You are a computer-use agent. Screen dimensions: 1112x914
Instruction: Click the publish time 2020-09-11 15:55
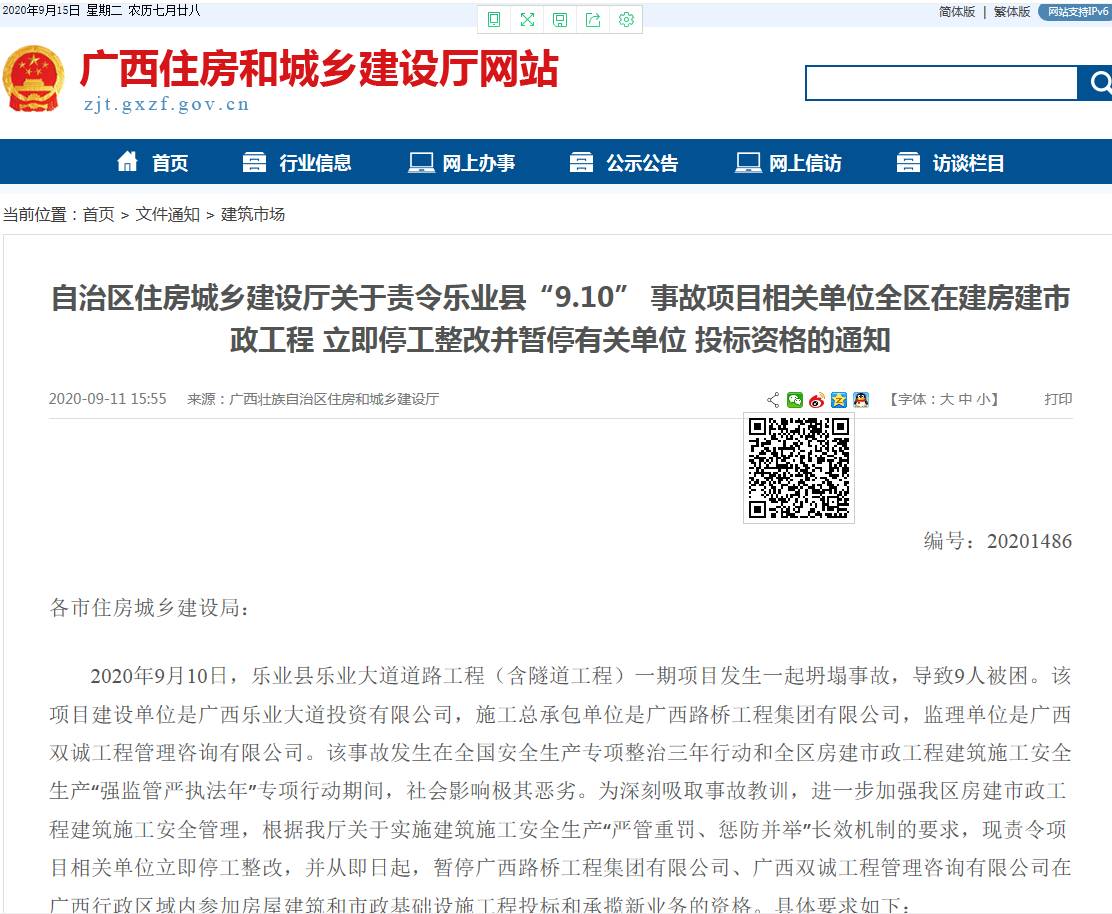tap(108, 399)
